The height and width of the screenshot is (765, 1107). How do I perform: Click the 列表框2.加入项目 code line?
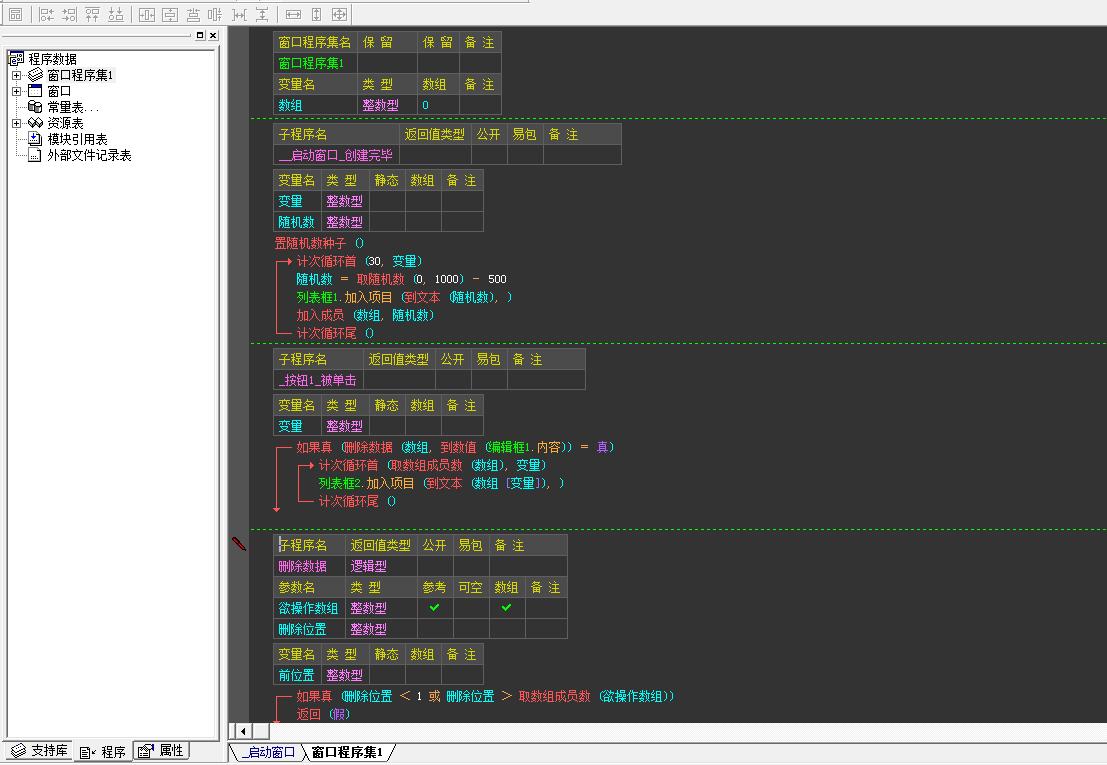pos(441,483)
